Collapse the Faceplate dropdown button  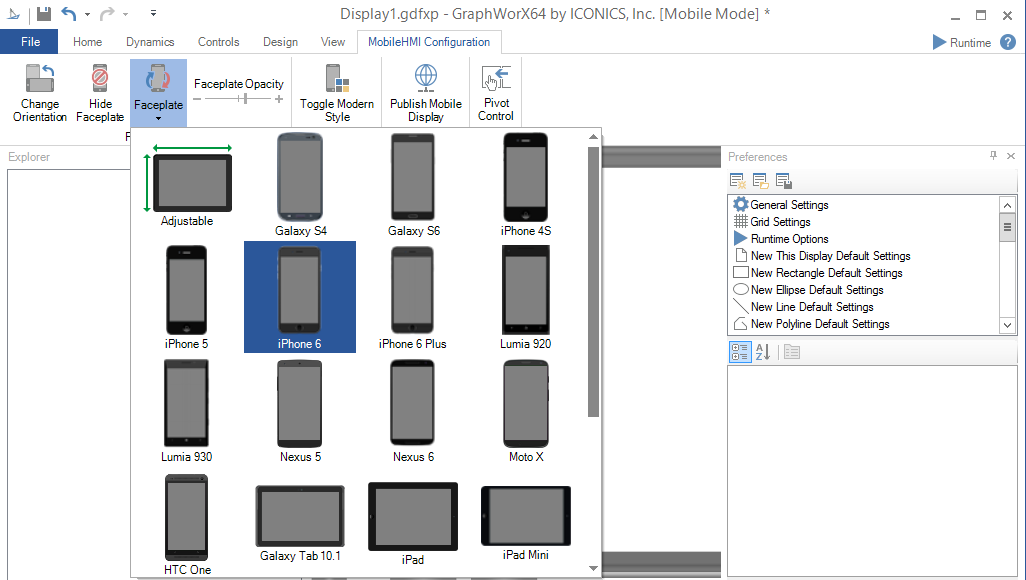(x=158, y=93)
